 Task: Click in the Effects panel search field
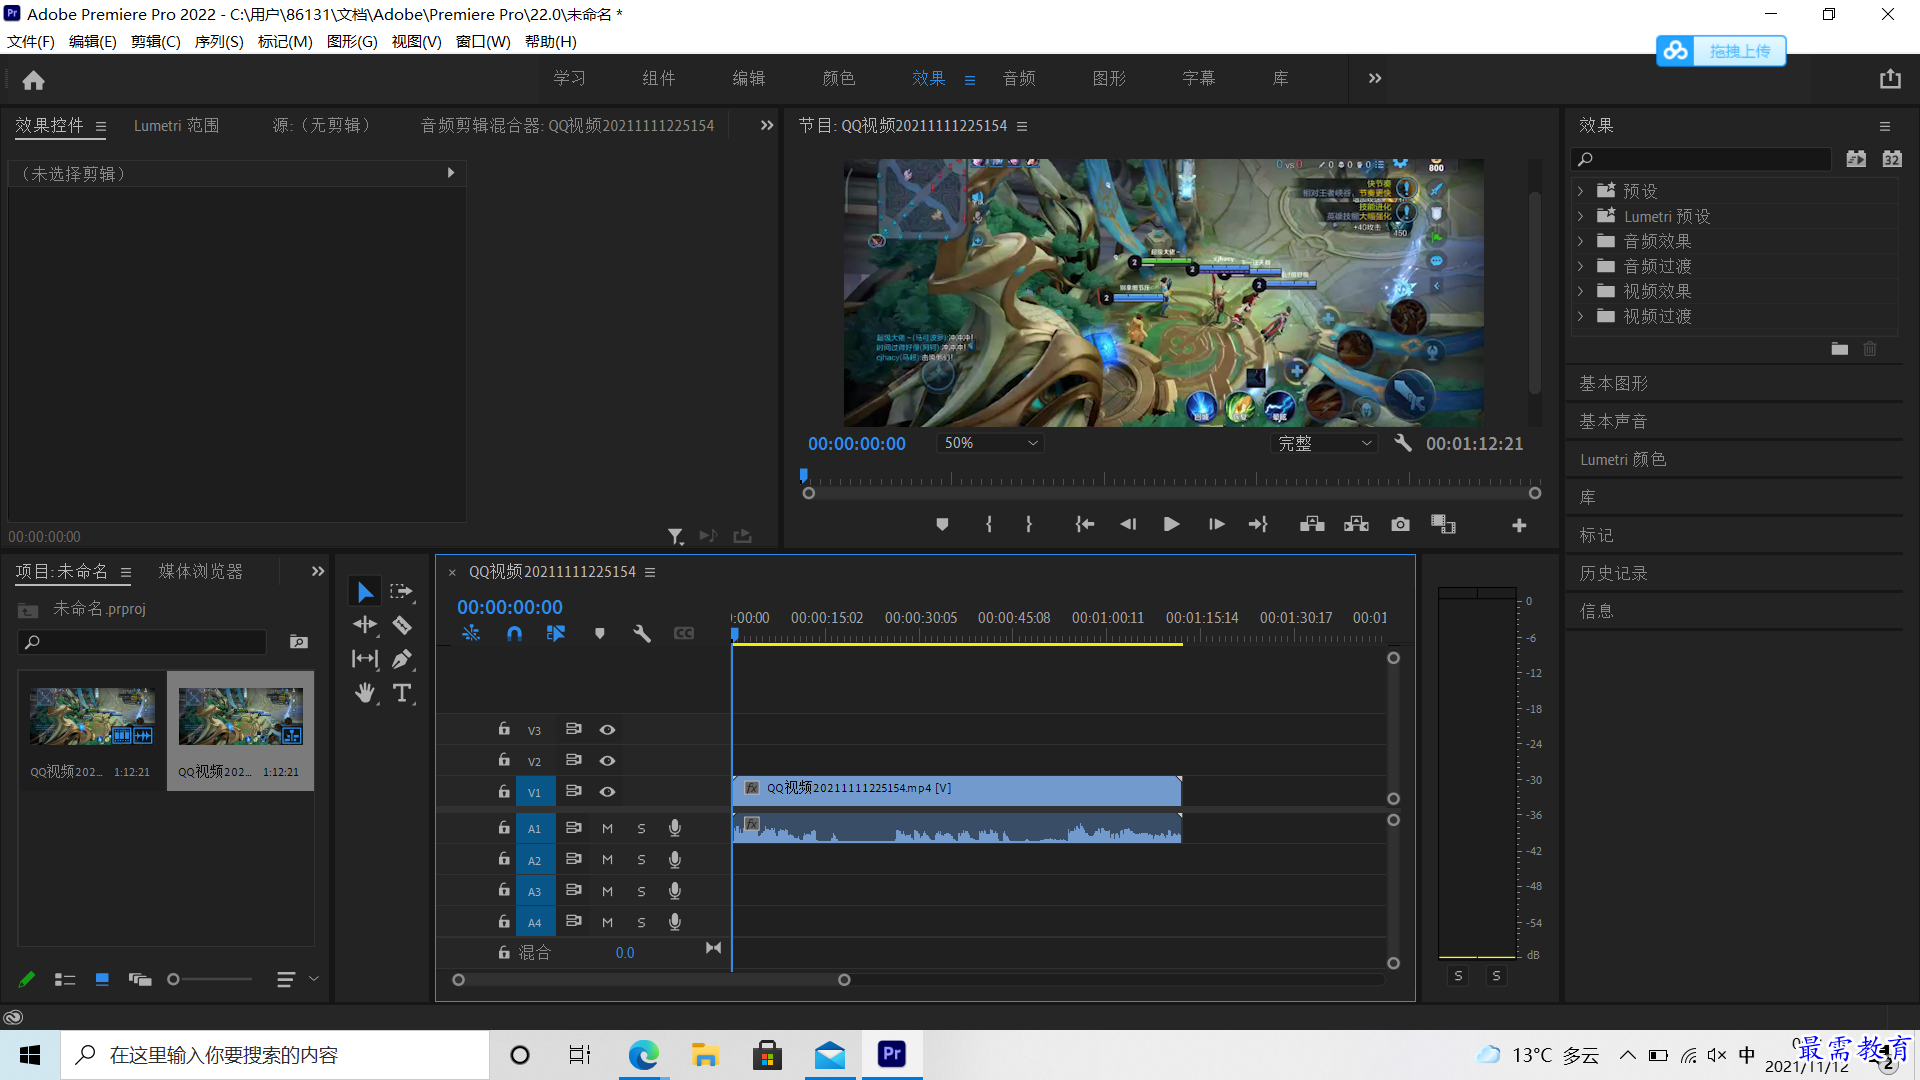coord(1702,159)
